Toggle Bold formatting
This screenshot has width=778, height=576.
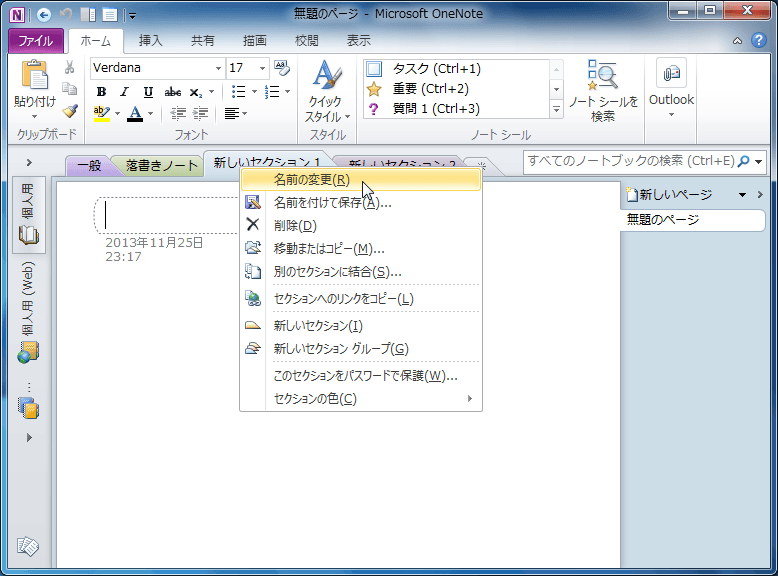(x=101, y=92)
